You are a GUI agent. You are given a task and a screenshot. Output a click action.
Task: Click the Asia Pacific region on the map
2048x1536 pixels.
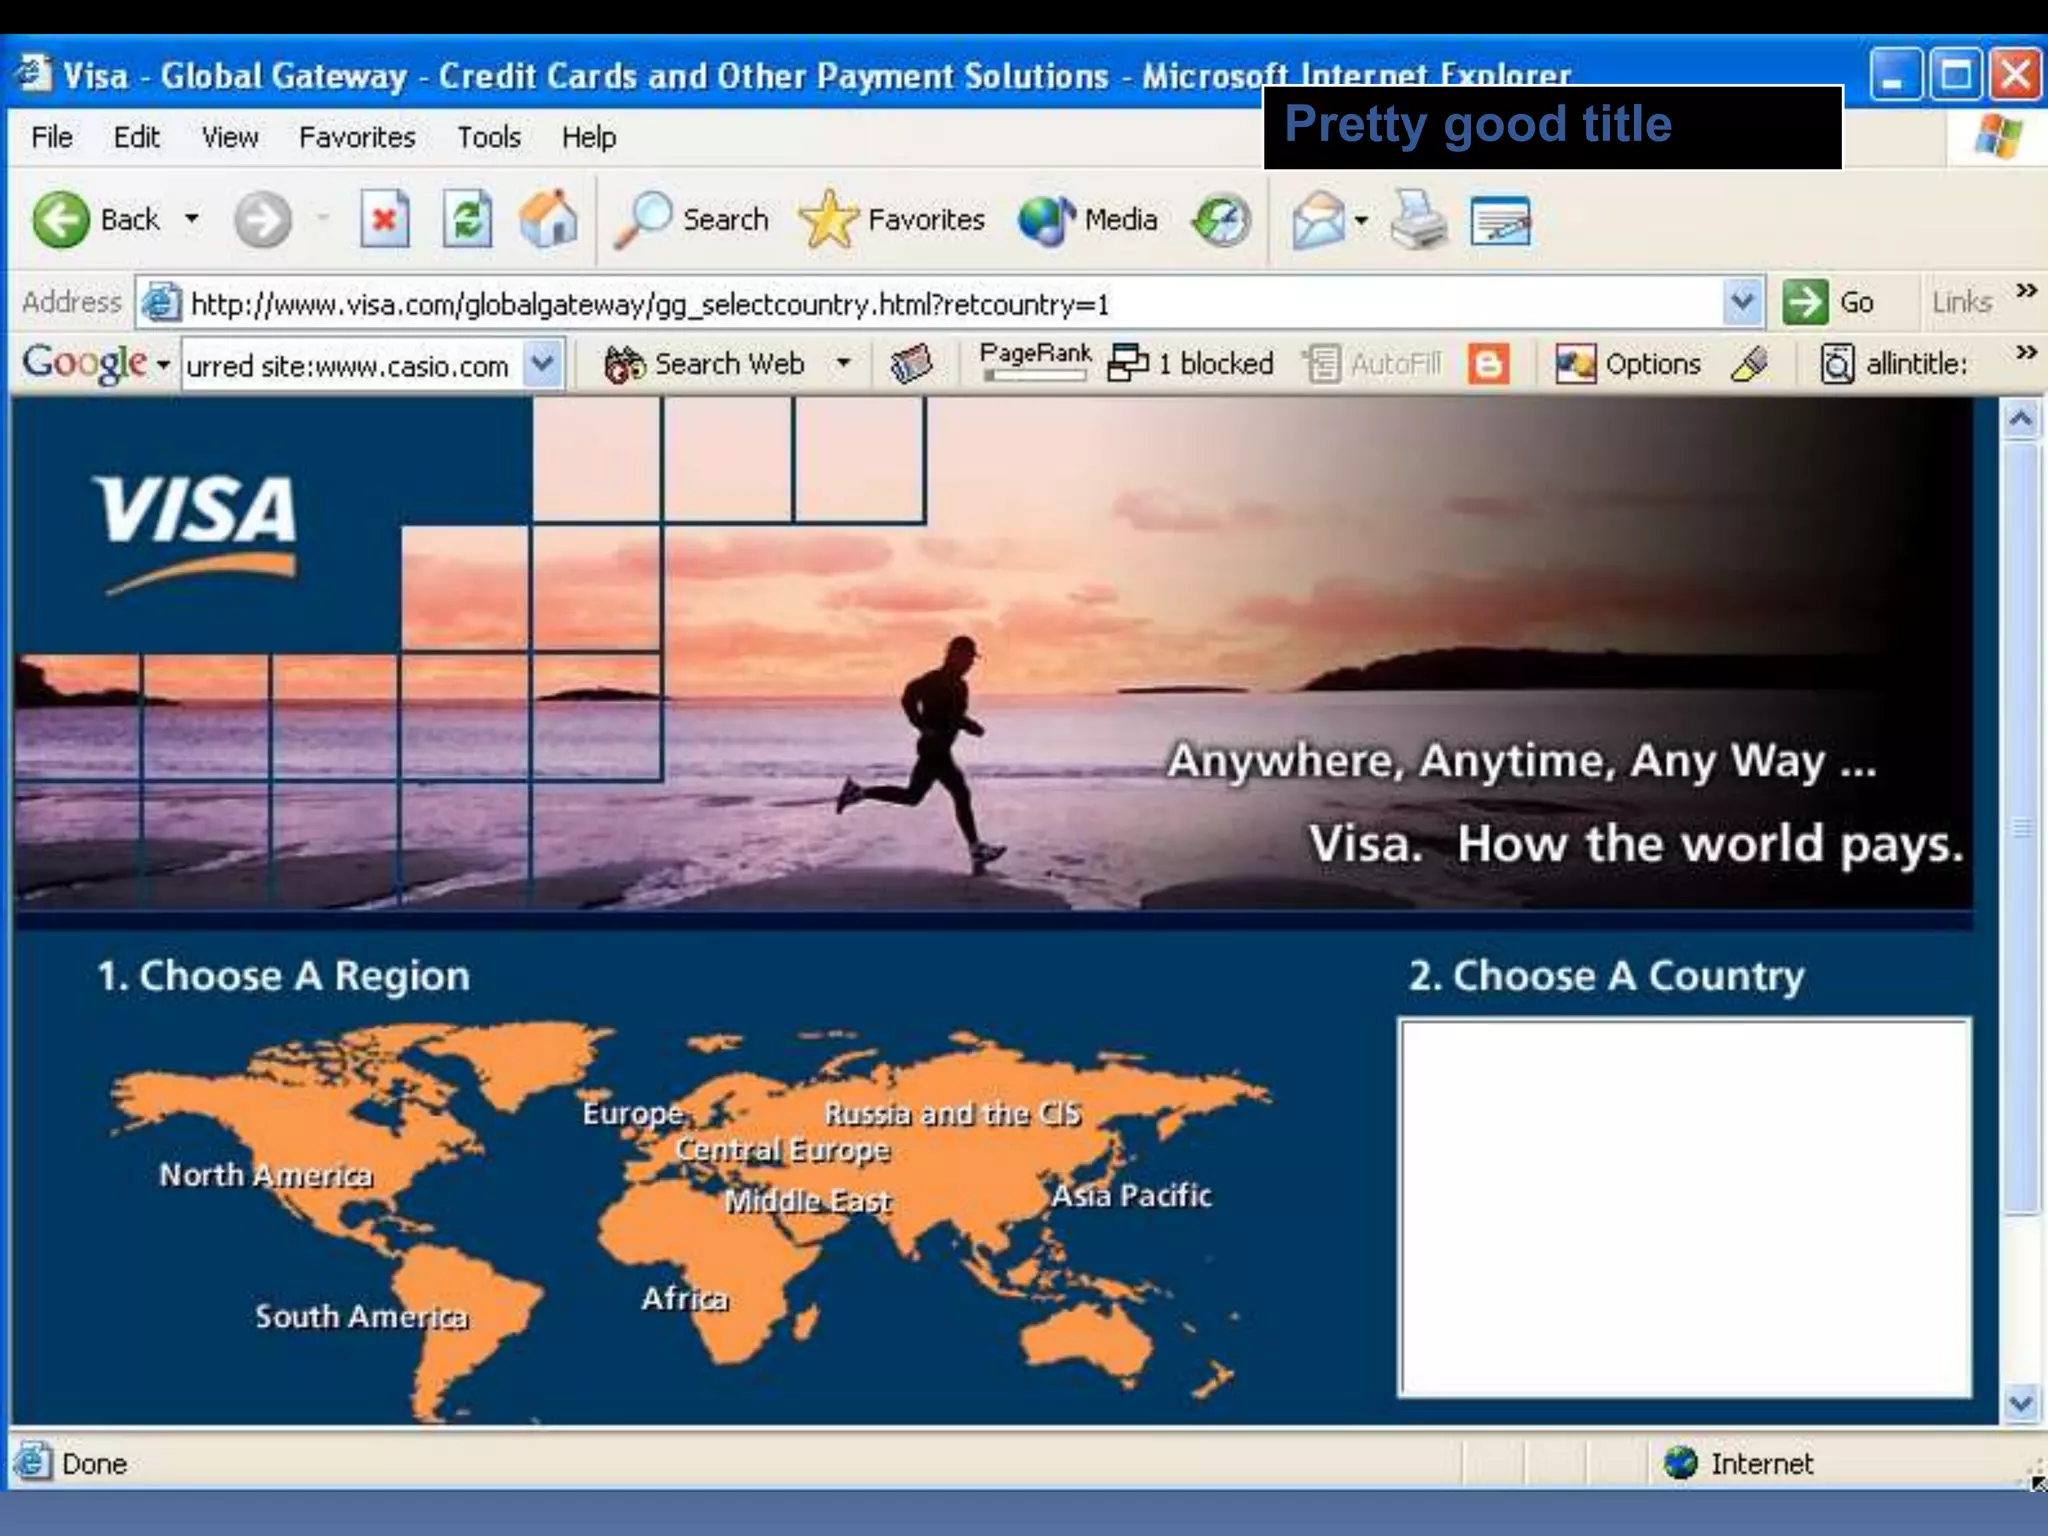click(x=1131, y=1195)
